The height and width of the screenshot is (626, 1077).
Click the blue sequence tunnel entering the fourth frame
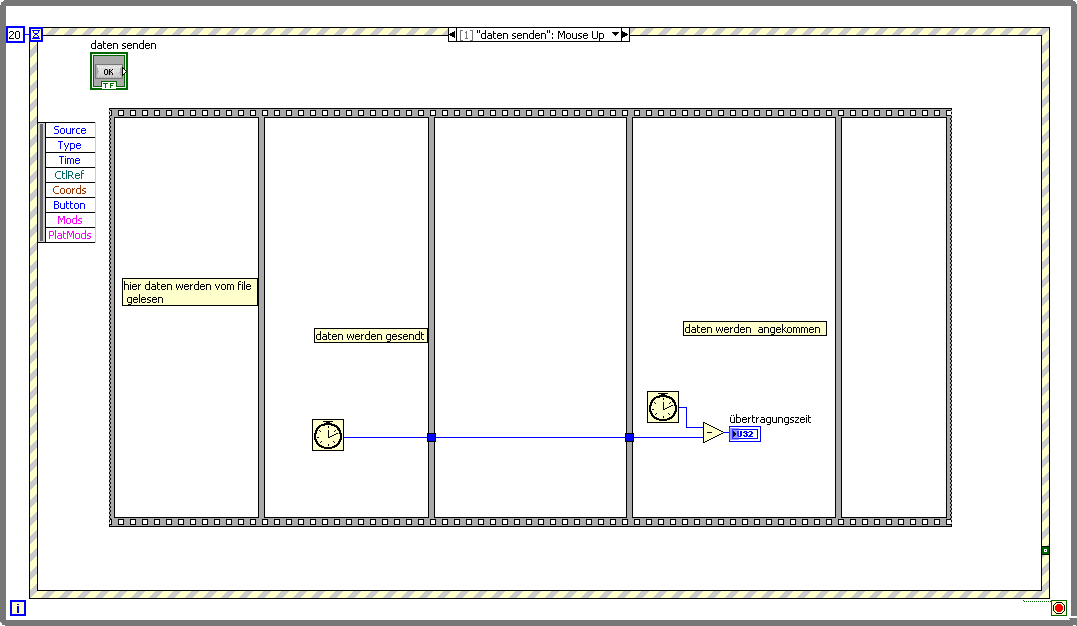pos(629,438)
